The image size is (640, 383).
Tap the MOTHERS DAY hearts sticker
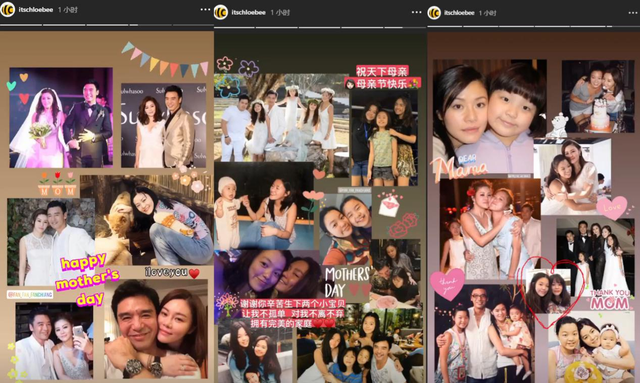(x=348, y=282)
